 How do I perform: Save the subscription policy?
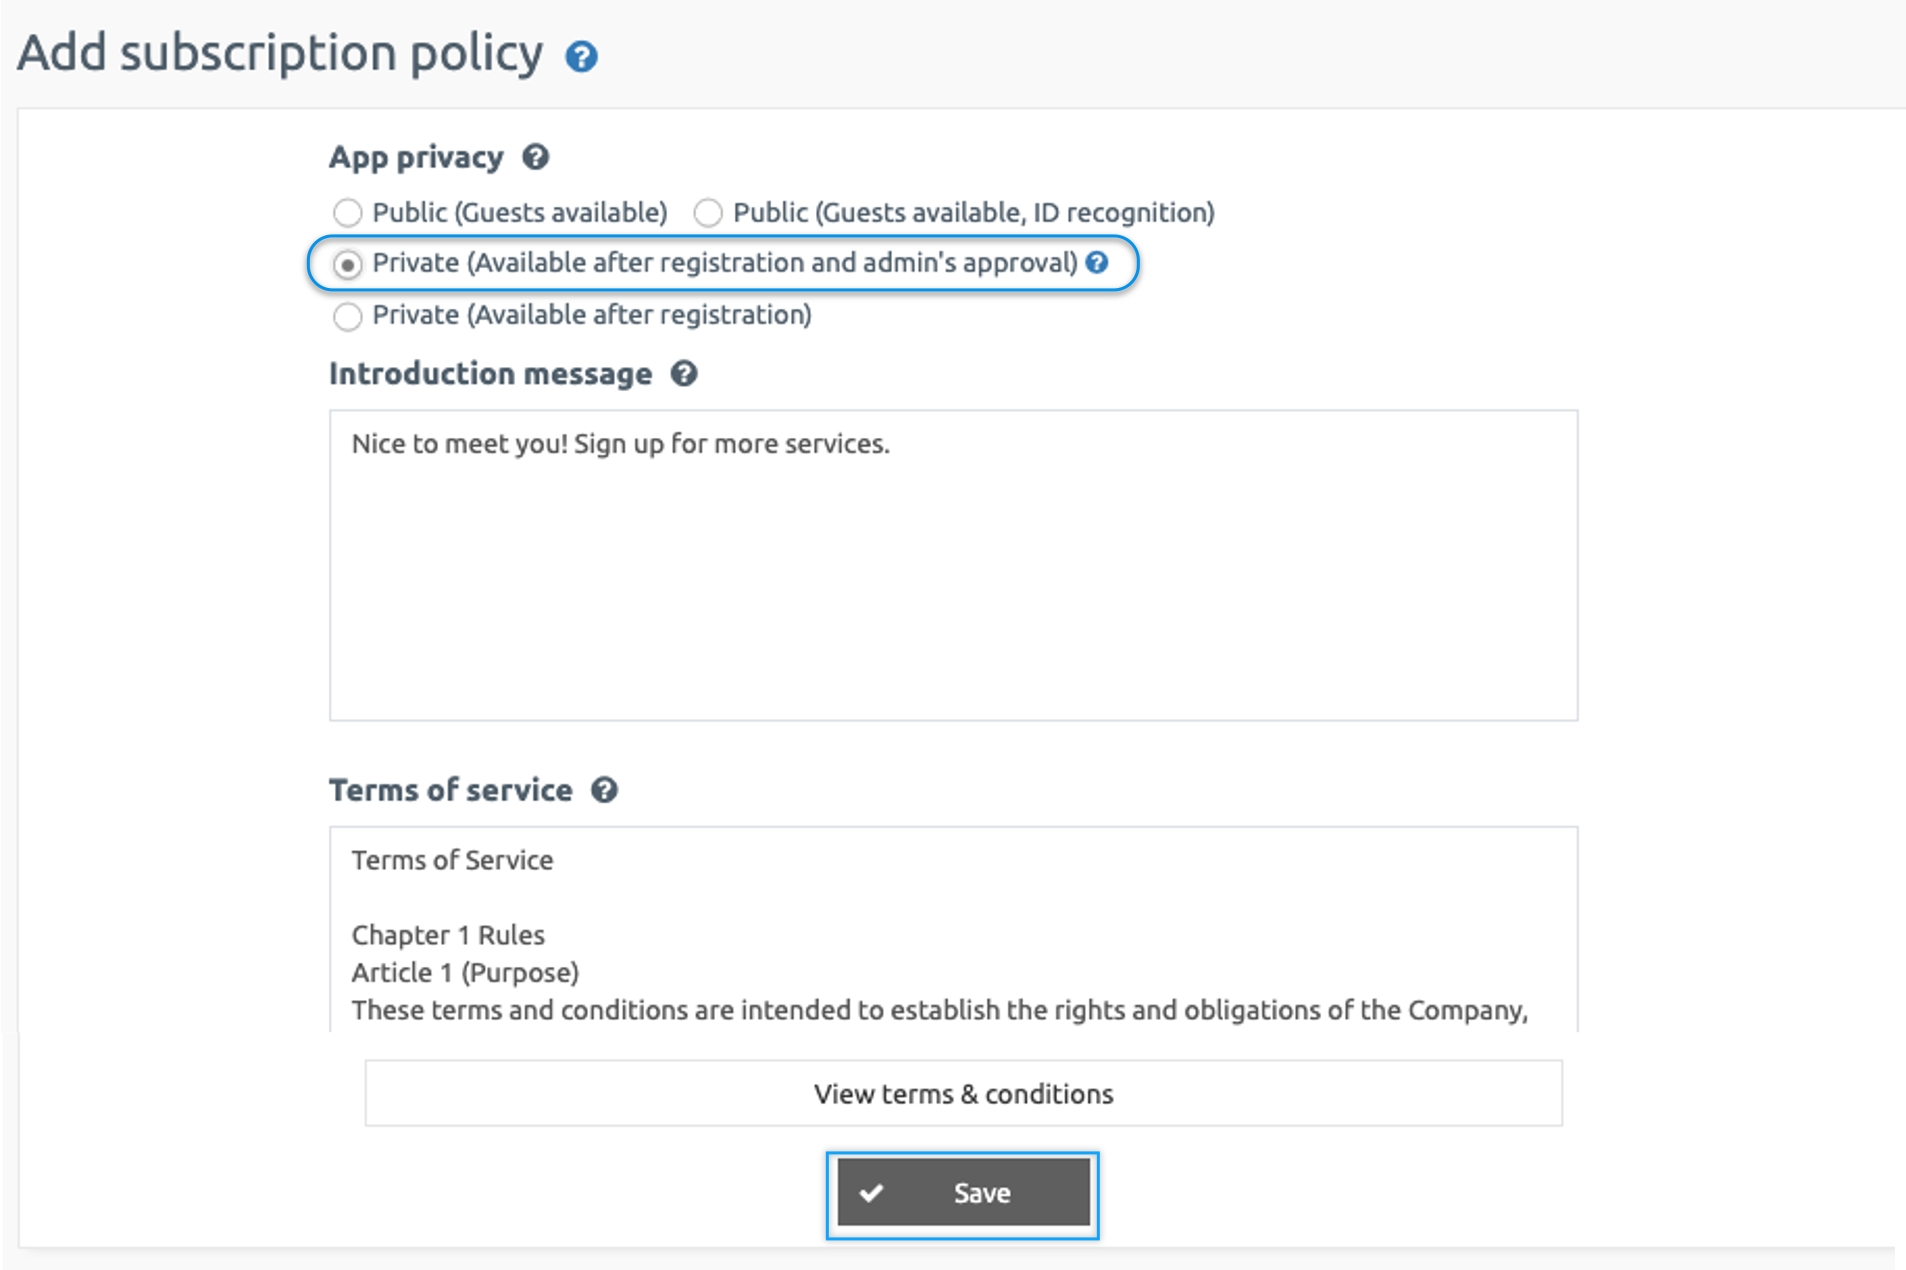963,1192
